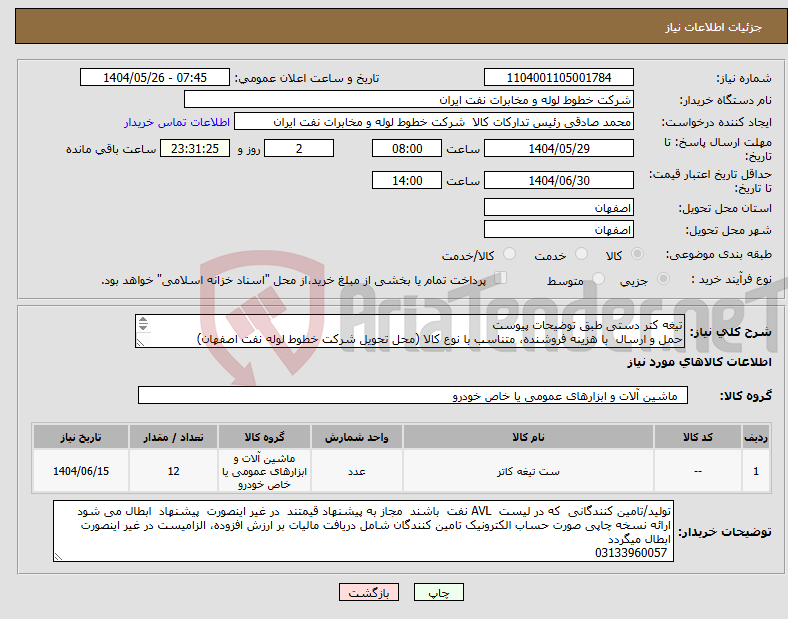The image size is (788, 619).
Task: Click the delivery city field اصفهان
Action: coord(559,230)
